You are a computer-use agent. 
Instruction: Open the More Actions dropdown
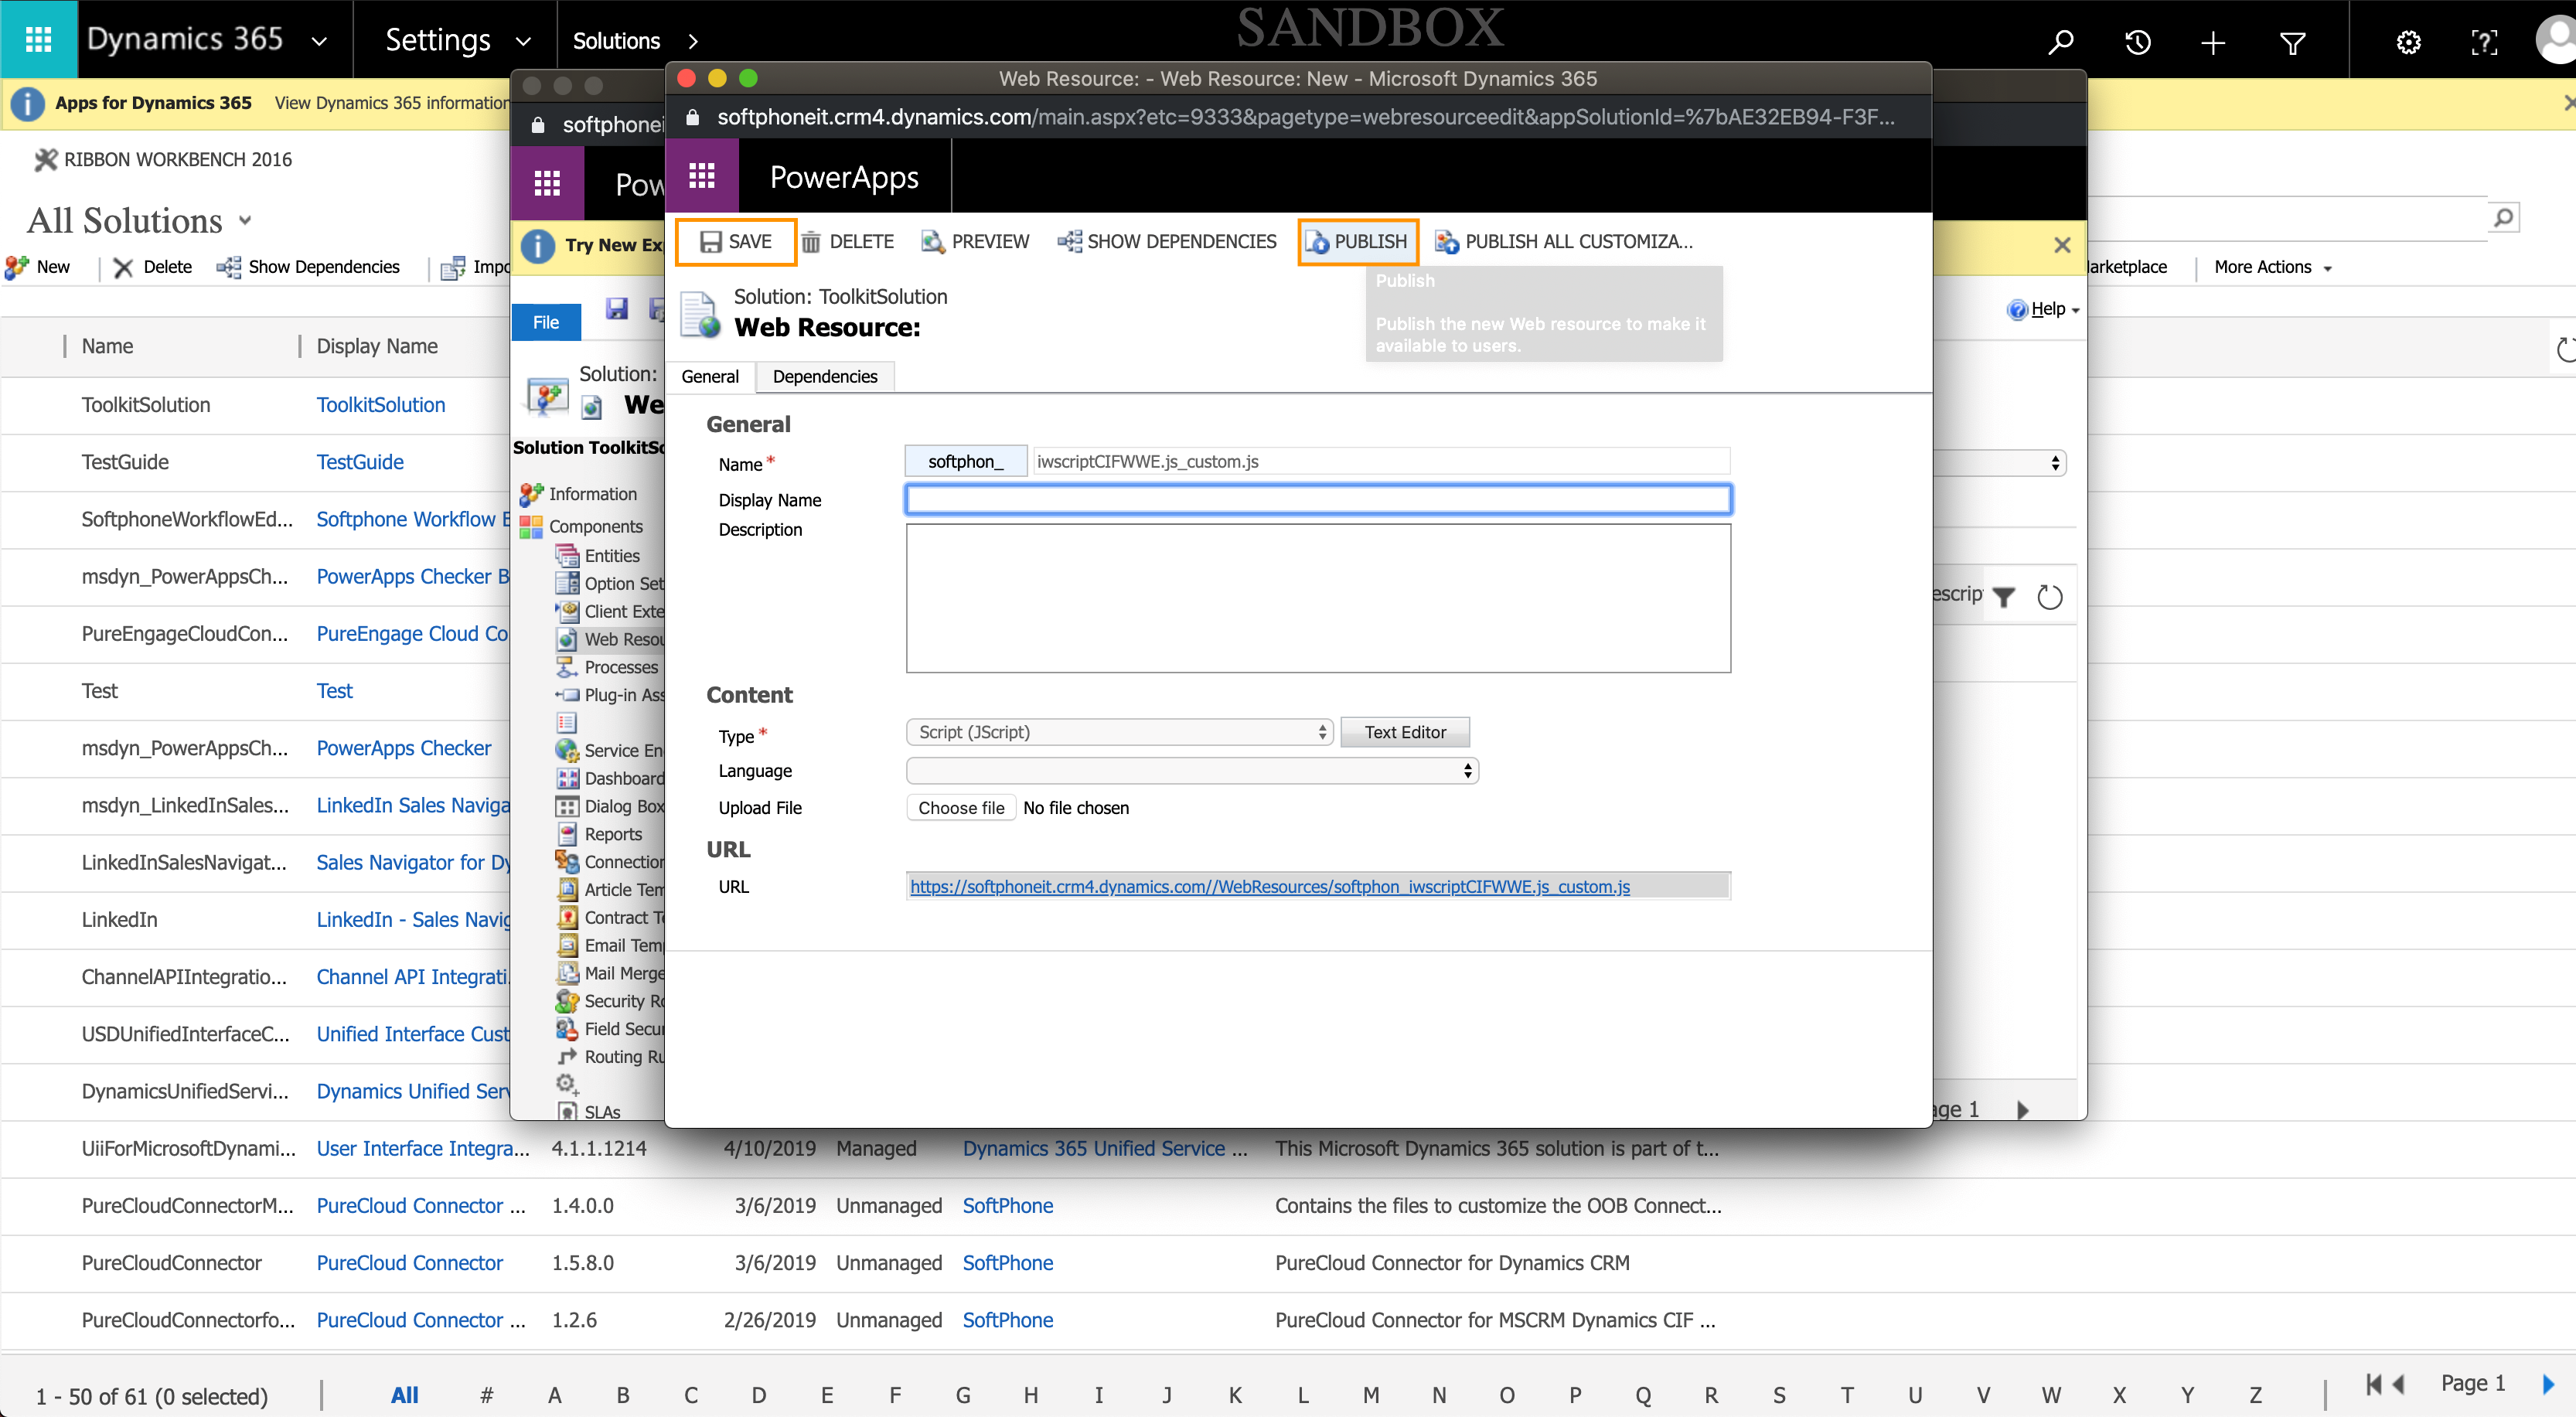click(x=2272, y=267)
